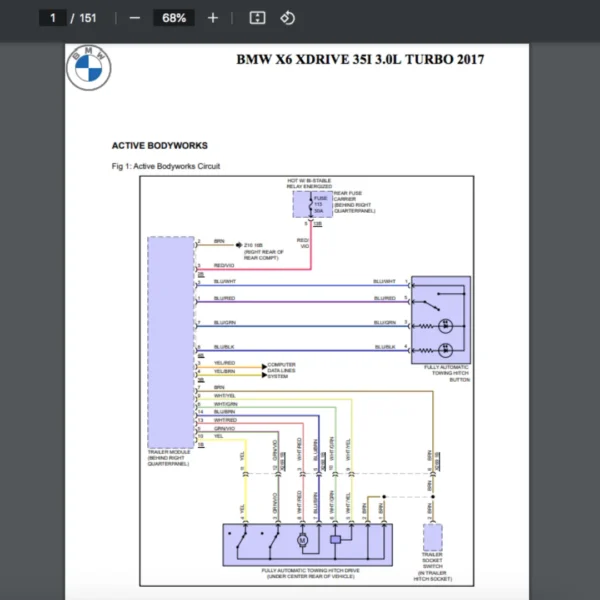Click the zoom out minus button
The width and height of the screenshot is (600, 600).
[135, 18]
